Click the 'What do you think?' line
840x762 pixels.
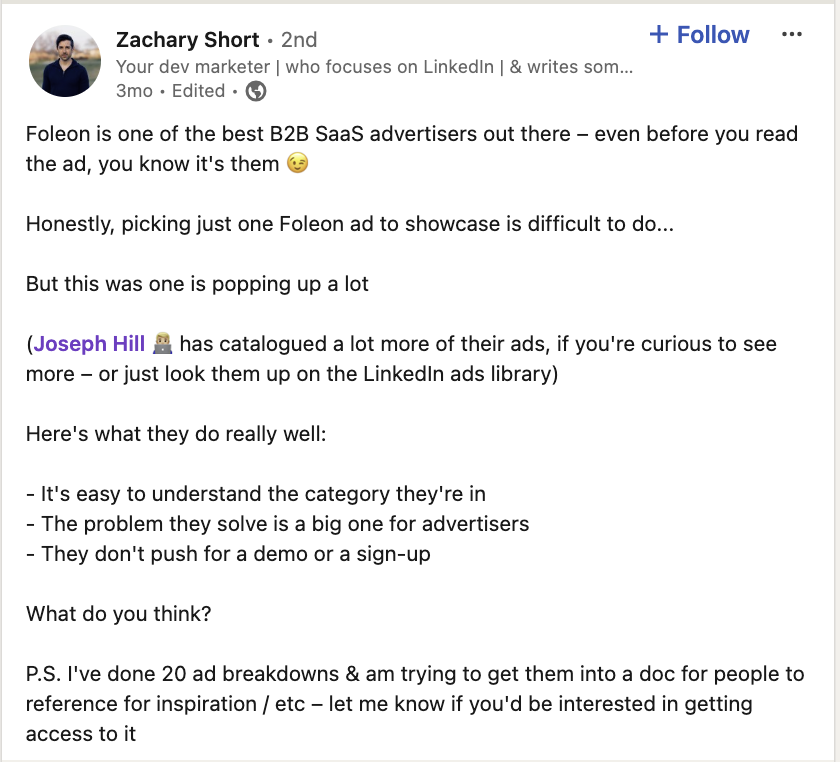pos(119,614)
